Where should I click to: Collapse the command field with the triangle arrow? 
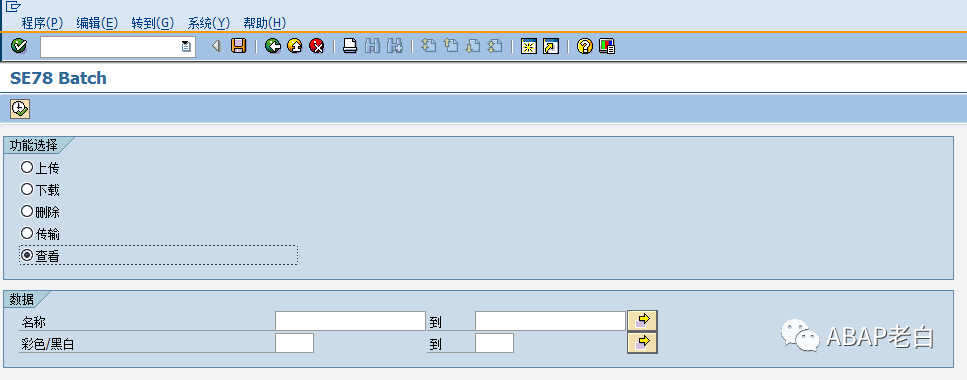pos(216,46)
